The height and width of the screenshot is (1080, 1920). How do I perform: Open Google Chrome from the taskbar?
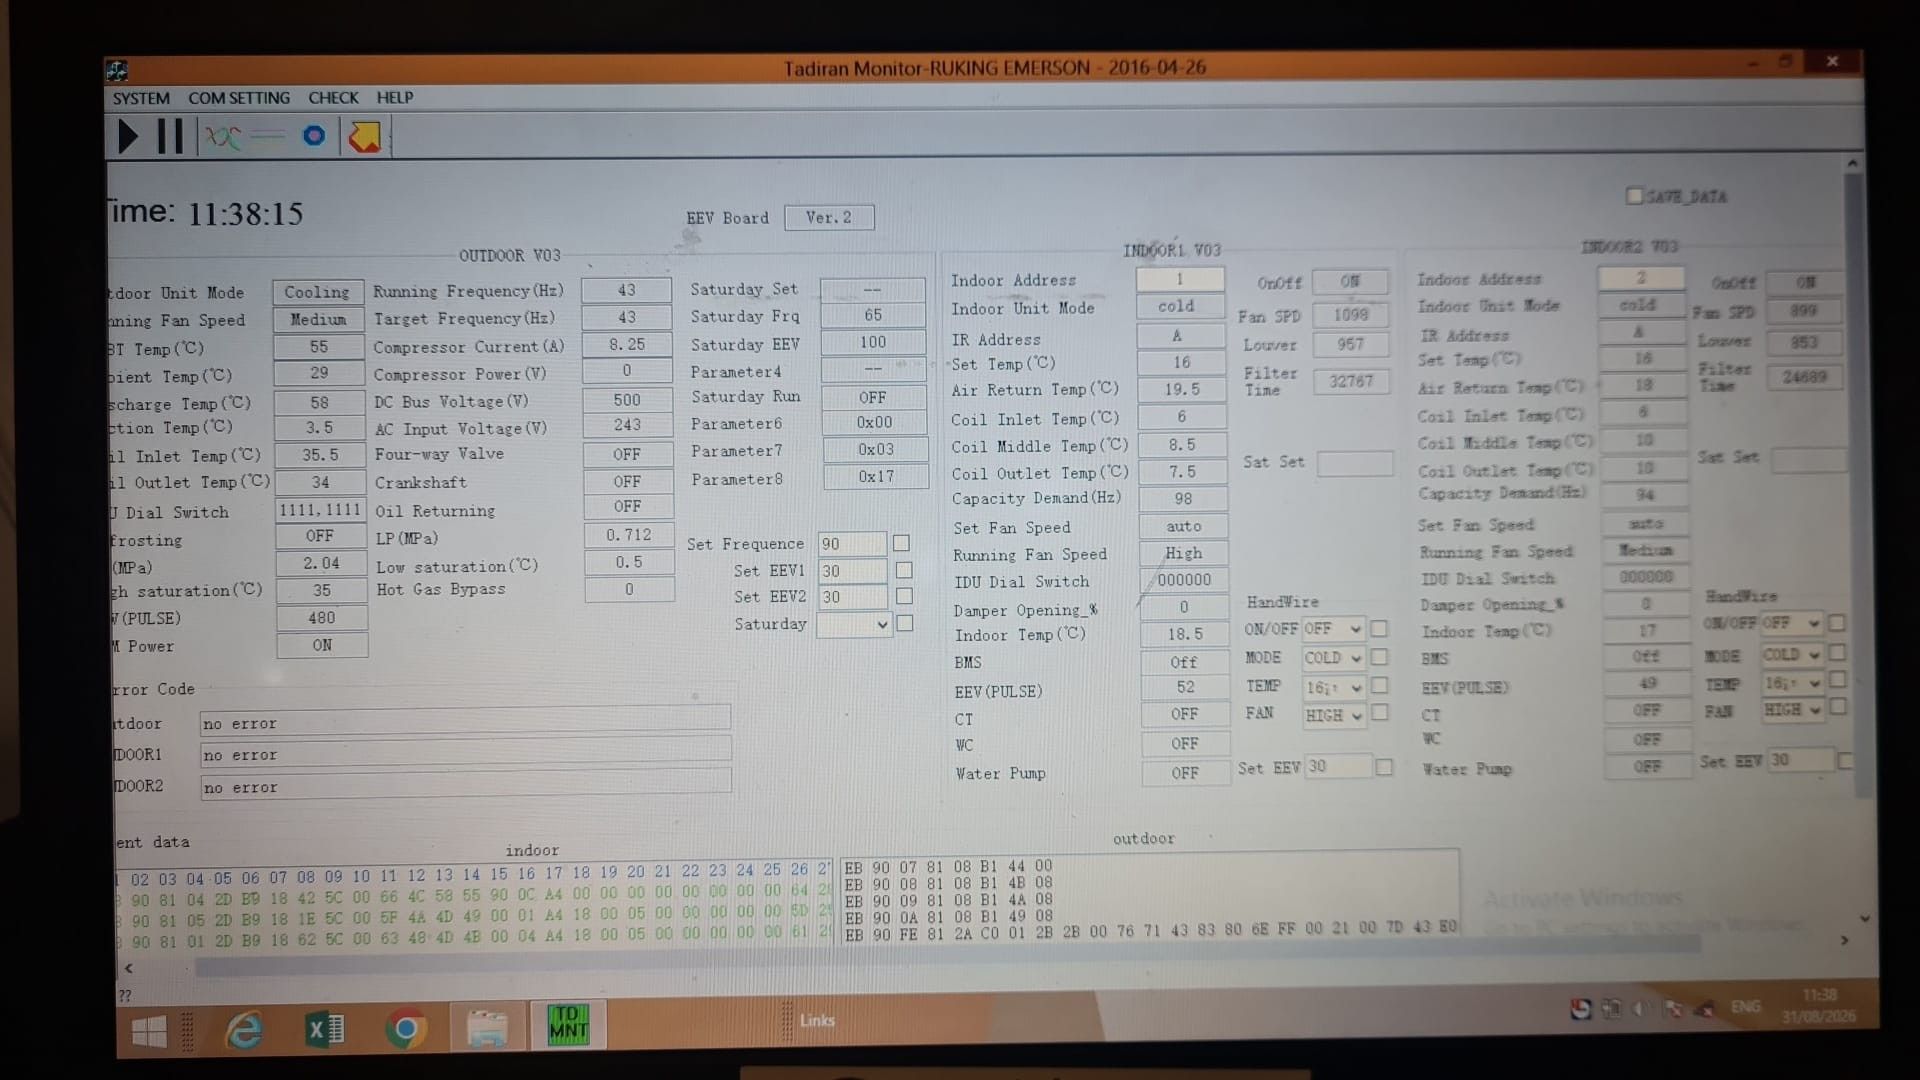406,1028
